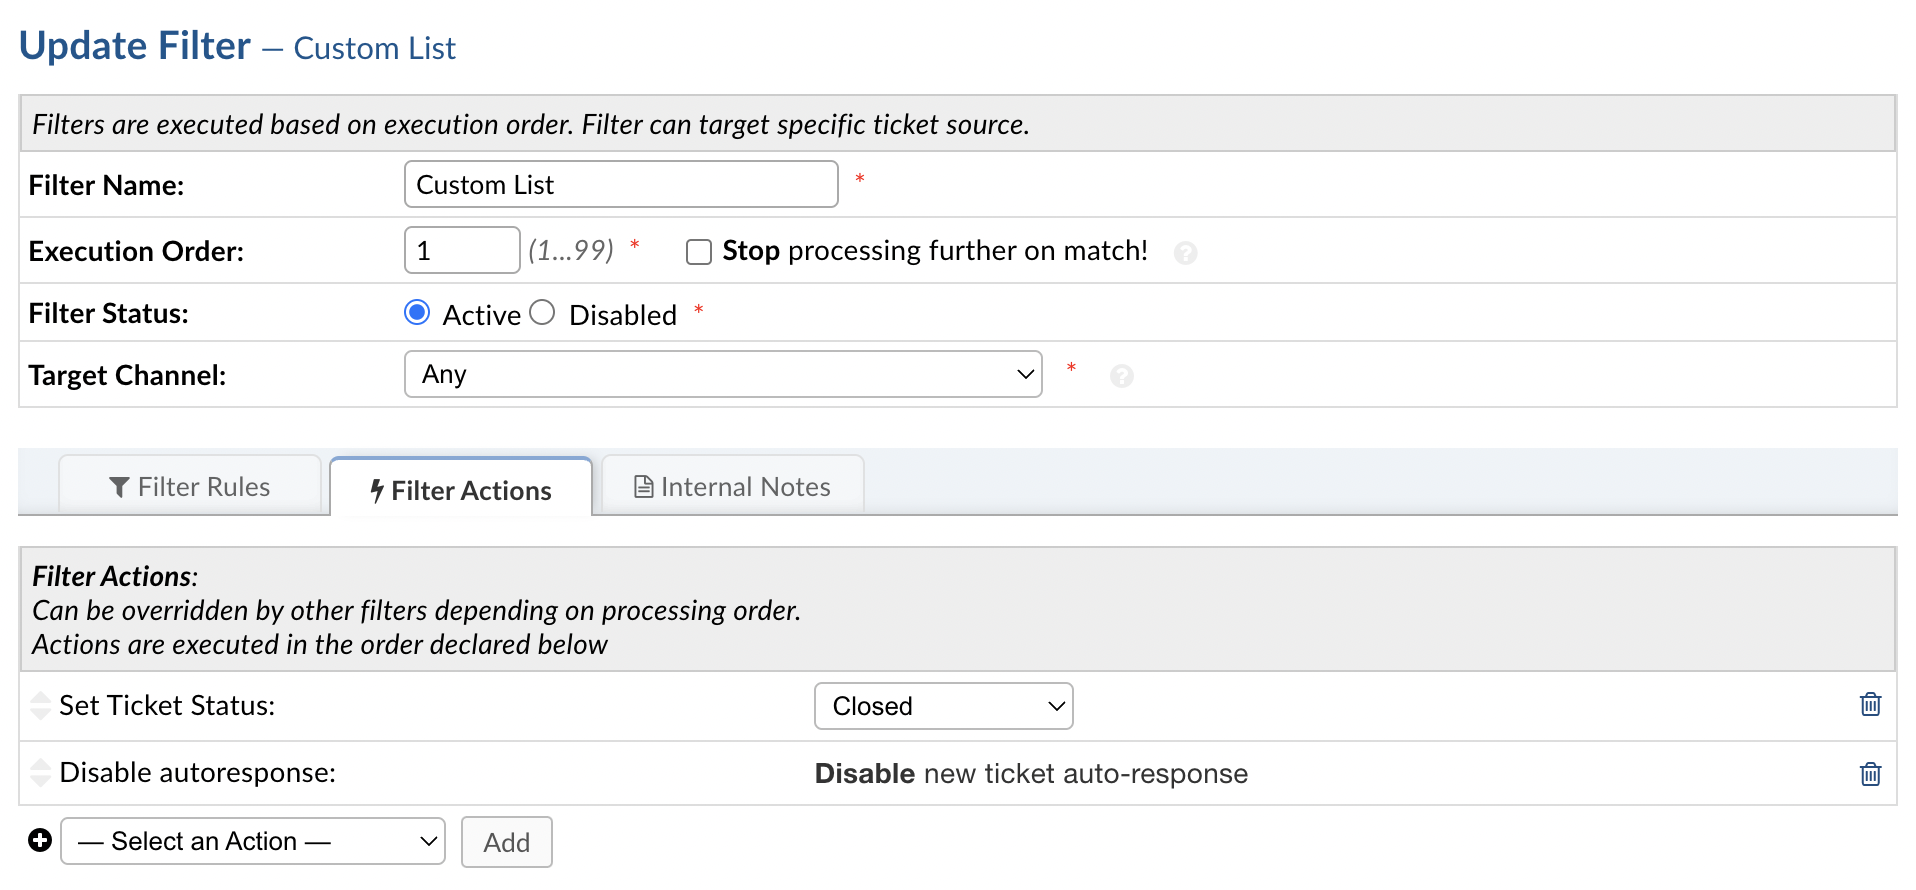This screenshot has height=890, width=1916.
Task: Select the Active filter status radio
Action: [417, 313]
